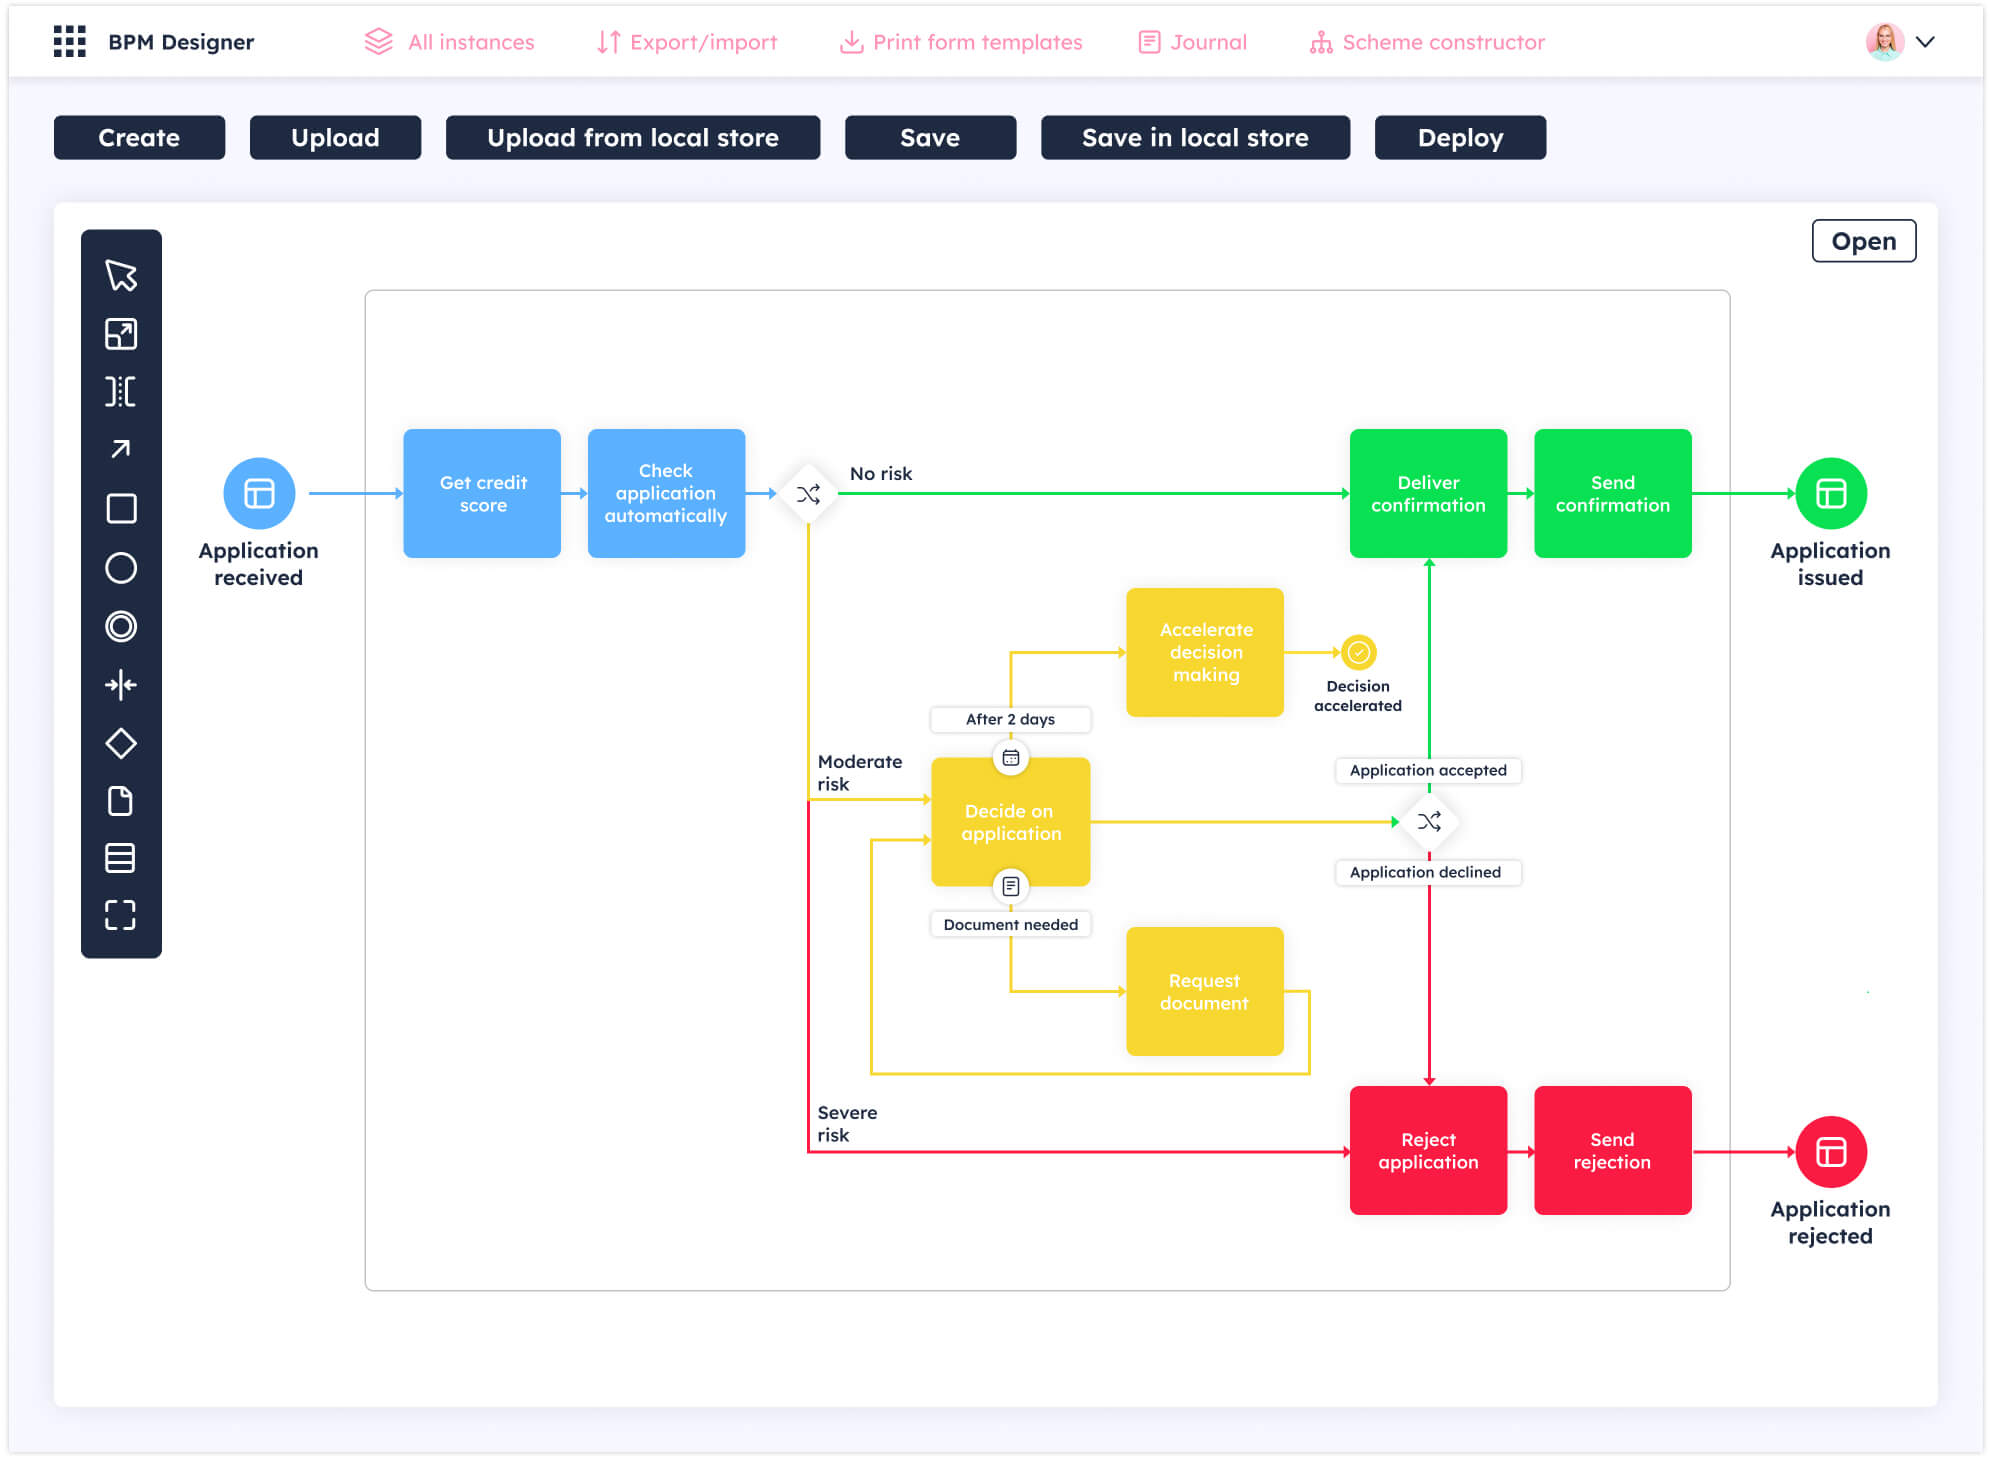Viewport: 1992px width, 1458px height.
Task: Choose the square shape tool
Action: [121, 509]
